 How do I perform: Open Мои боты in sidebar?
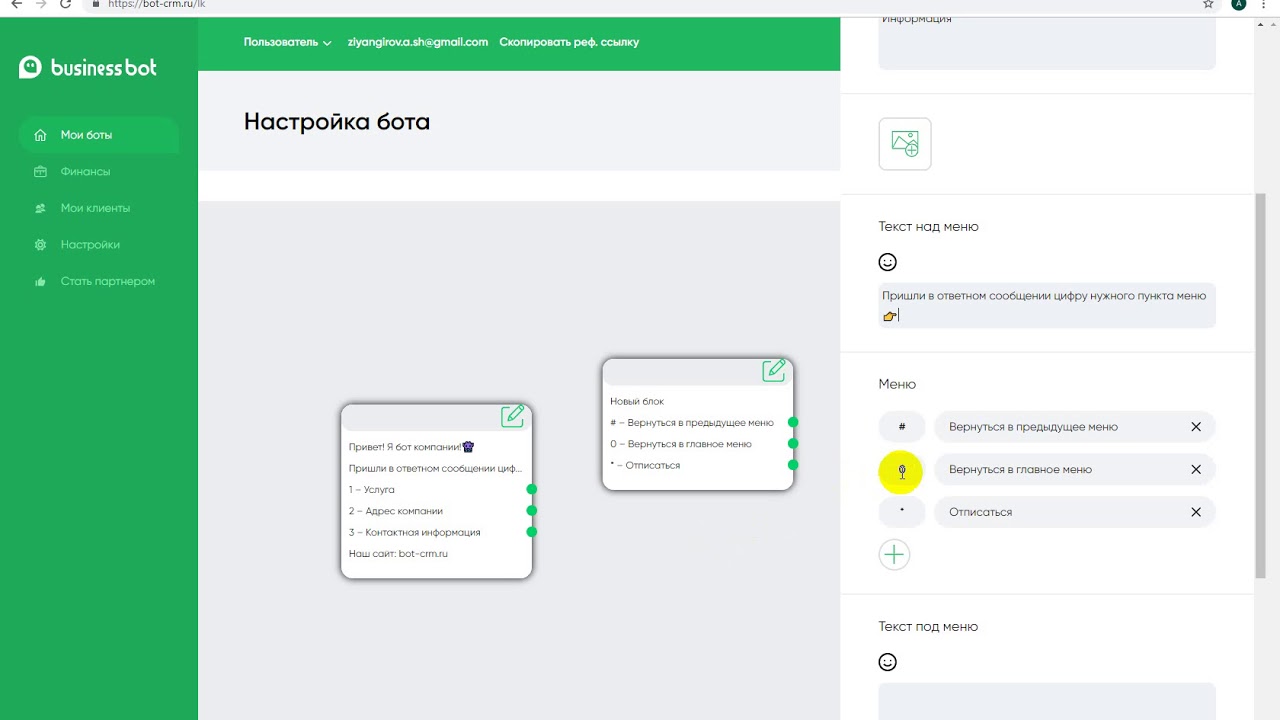(x=98, y=135)
